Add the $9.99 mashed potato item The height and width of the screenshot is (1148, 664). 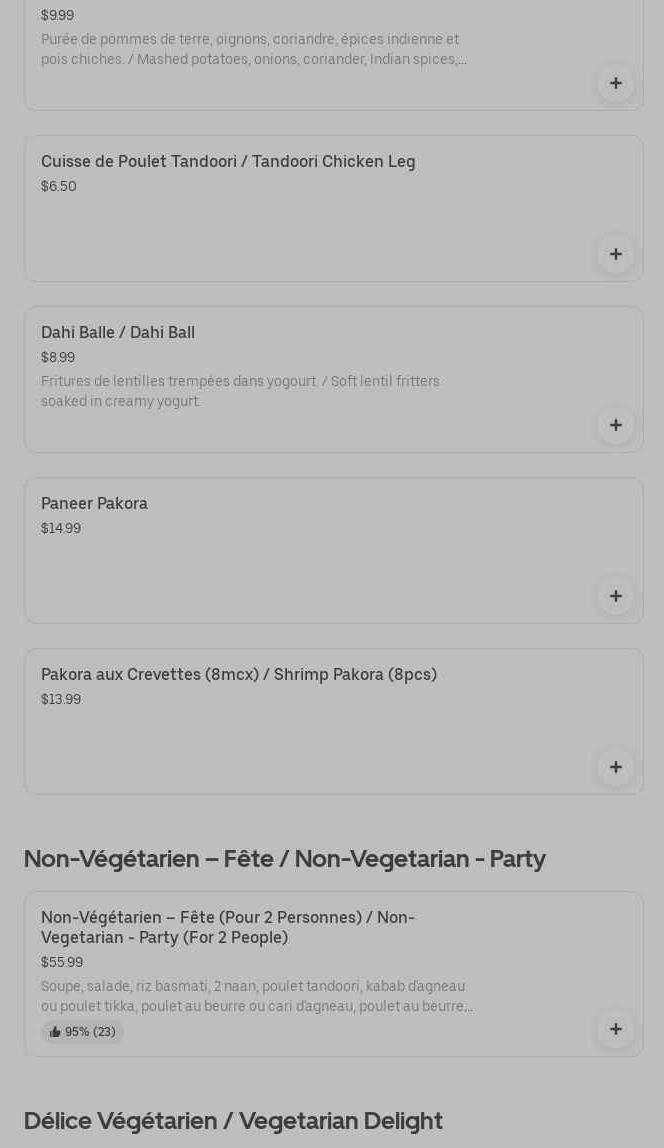pos(615,83)
